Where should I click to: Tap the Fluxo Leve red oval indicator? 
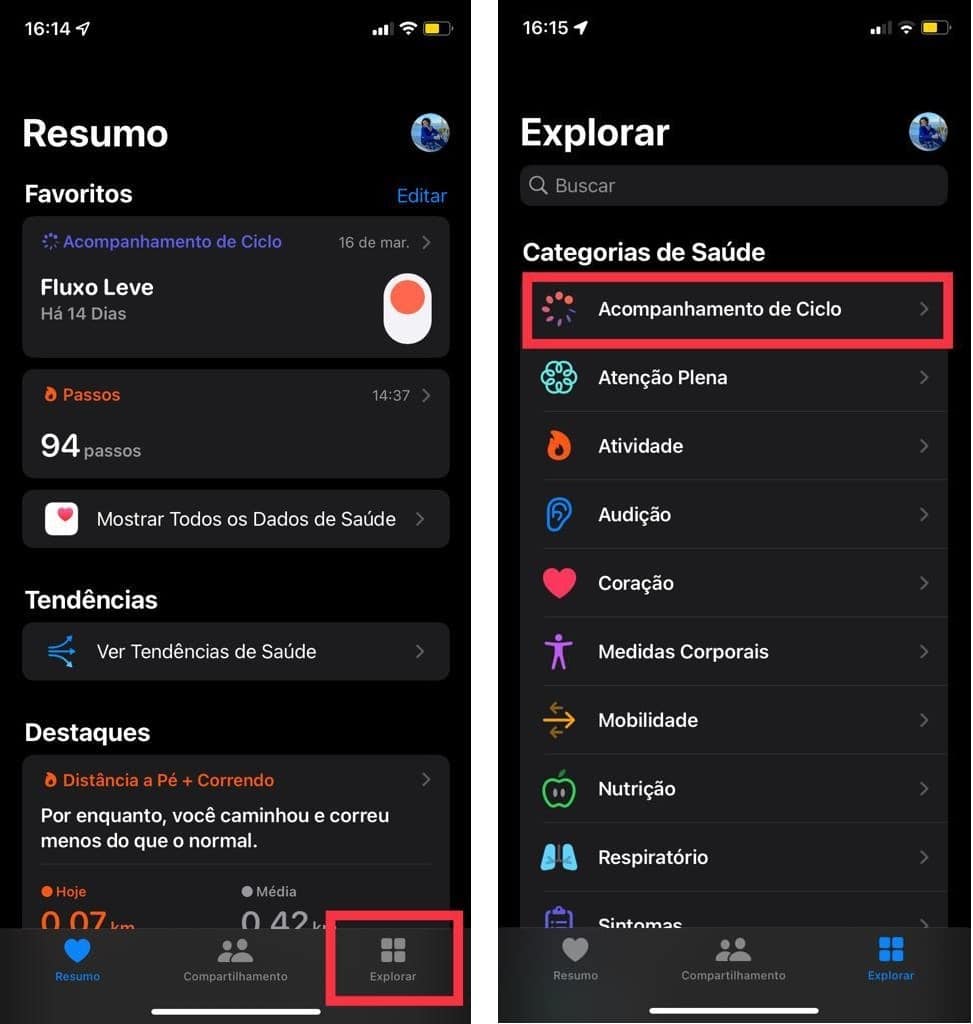tap(407, 308)
